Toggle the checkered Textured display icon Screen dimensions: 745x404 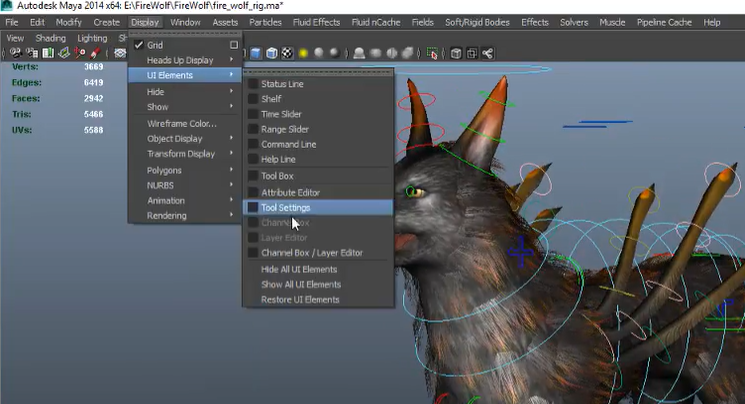pyautogui.click(x=287, y=53)
